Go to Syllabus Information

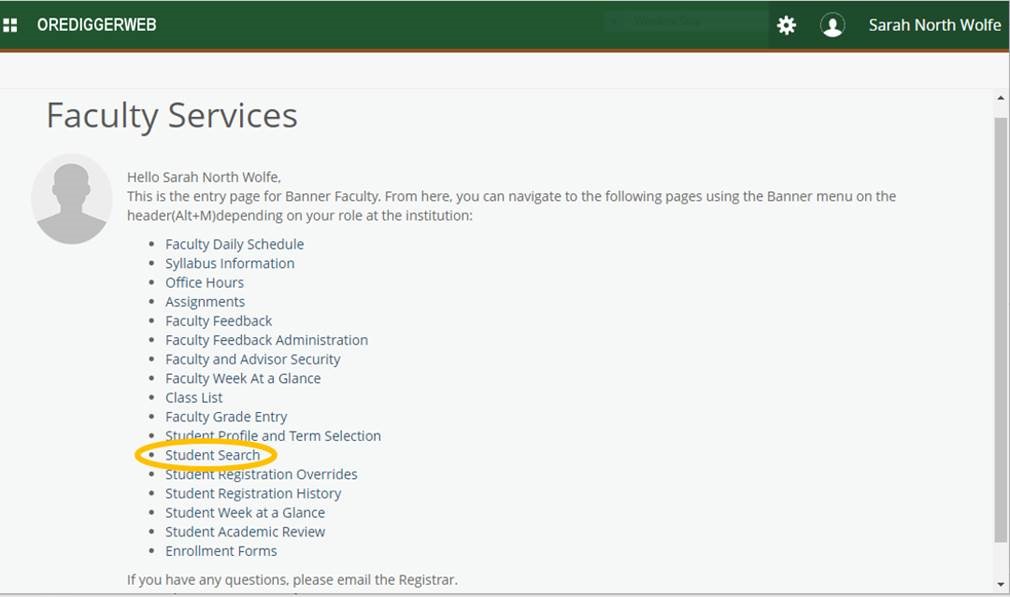click(x=229, y=263)
